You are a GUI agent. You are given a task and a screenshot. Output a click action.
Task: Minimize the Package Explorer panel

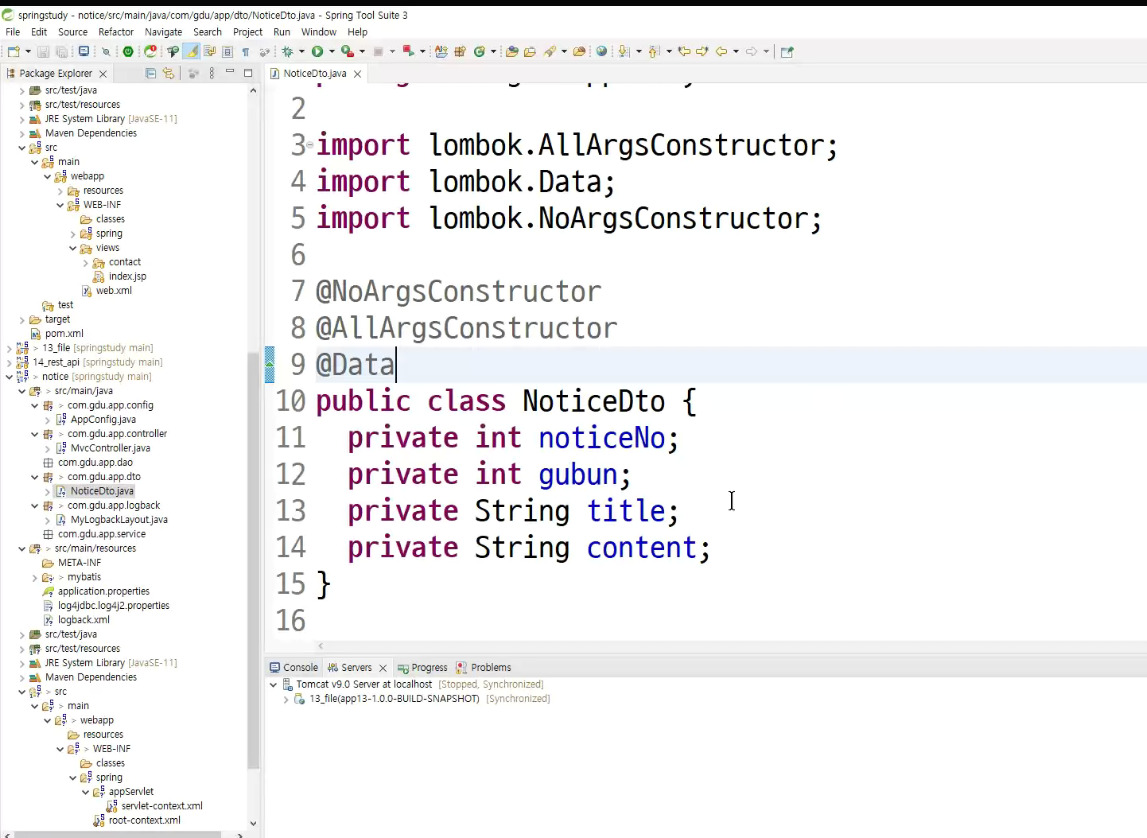point(230,72)
